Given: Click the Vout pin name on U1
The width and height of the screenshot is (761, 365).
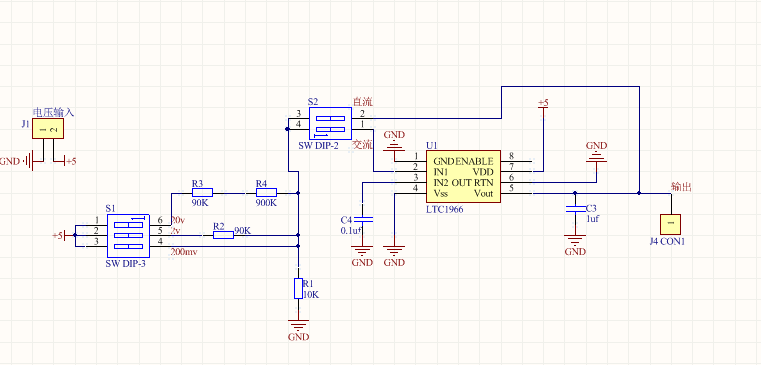Looking at the screenshot, I should click(483, 193).
